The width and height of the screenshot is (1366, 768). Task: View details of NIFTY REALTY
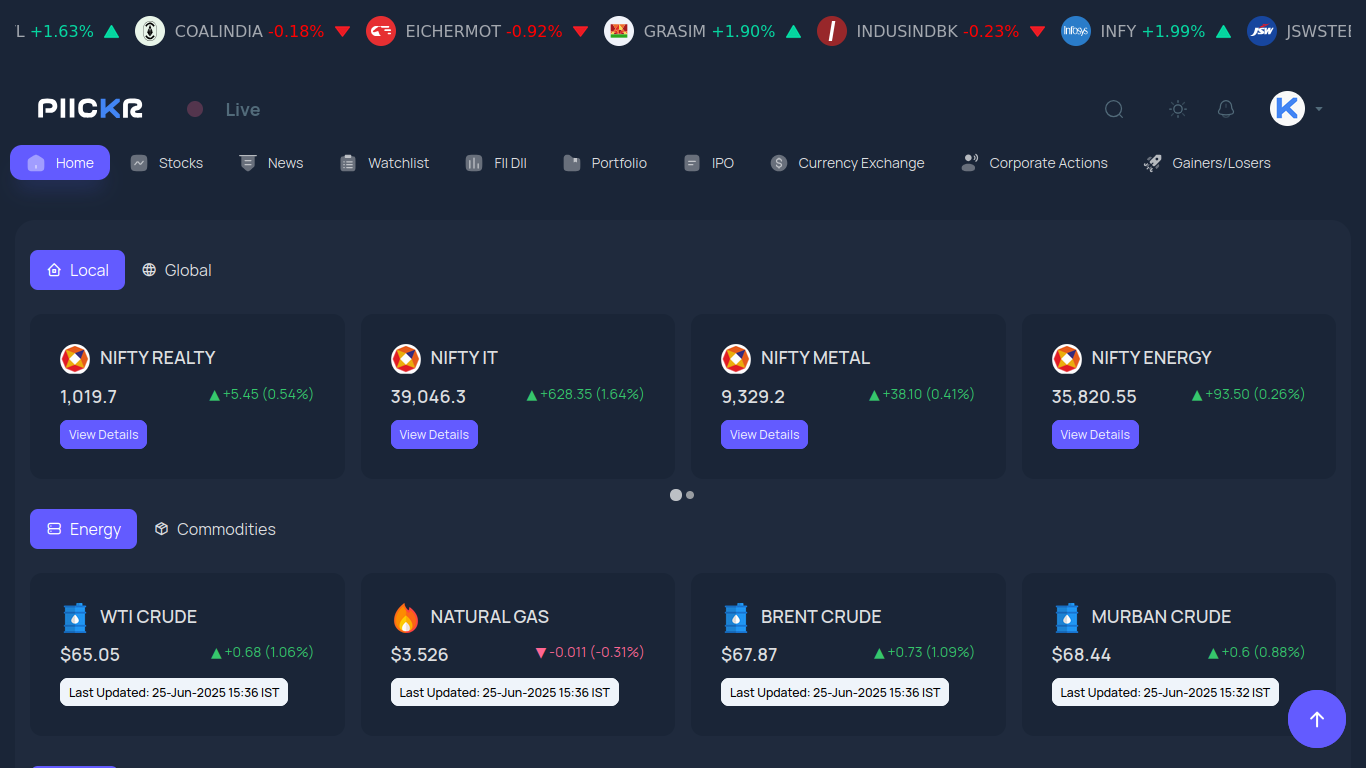103,434
